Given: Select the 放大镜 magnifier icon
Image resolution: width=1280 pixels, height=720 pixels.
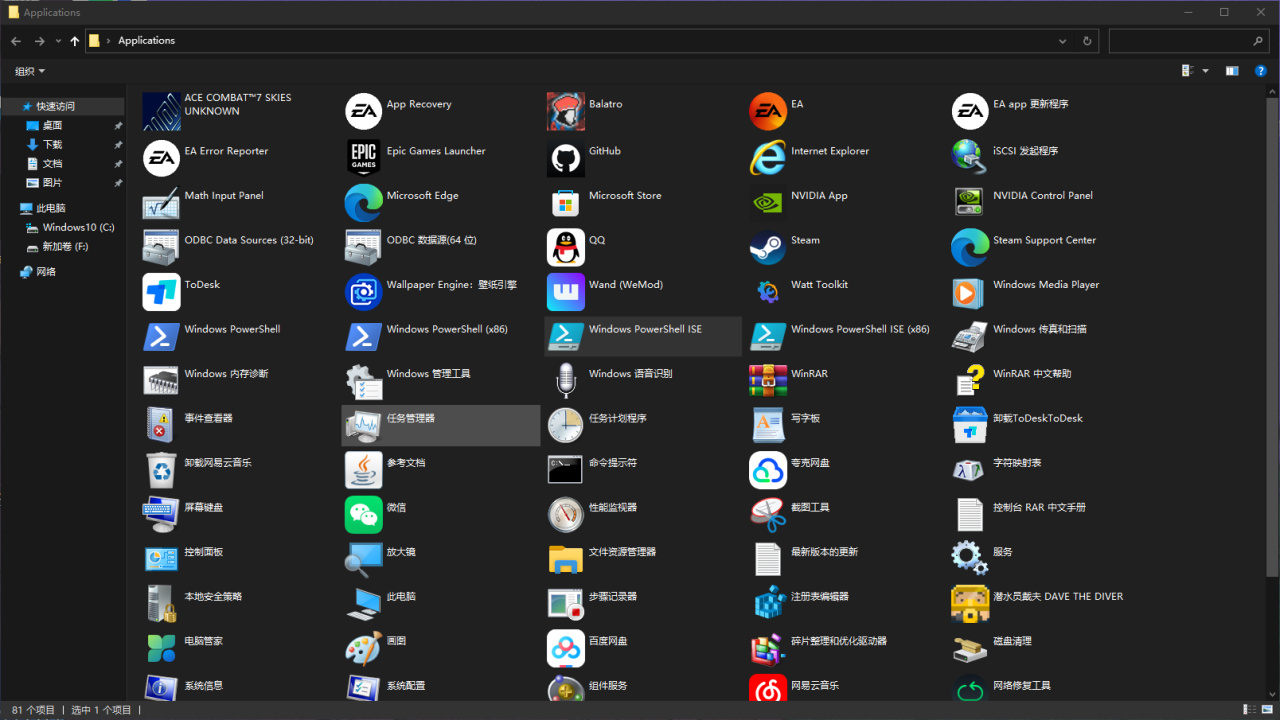Looking at the screenshot, I should pos(364,559).
